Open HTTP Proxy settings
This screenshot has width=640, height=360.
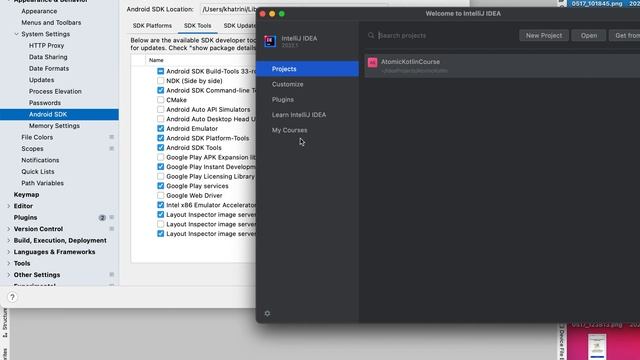(x=46, y=46)
